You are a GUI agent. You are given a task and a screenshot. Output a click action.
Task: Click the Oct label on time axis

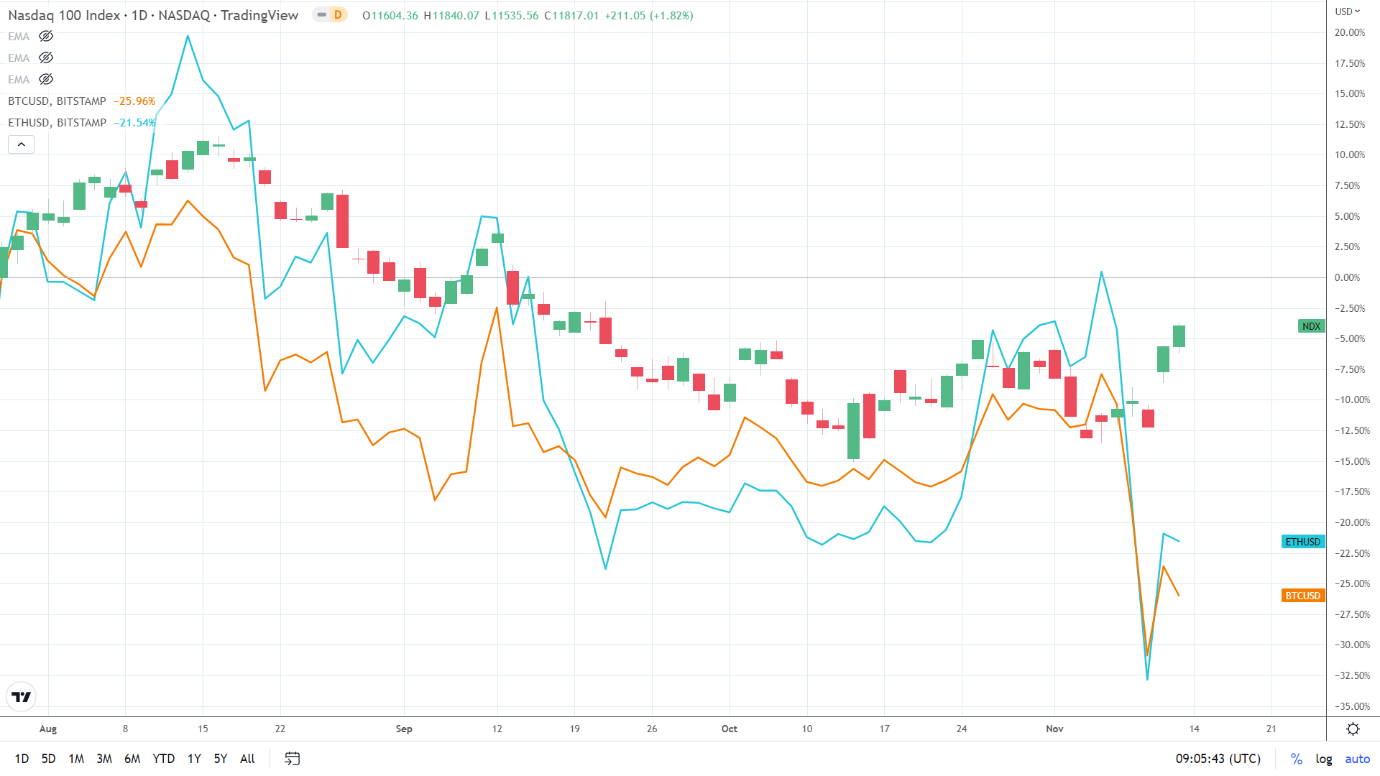click(729, 729)
